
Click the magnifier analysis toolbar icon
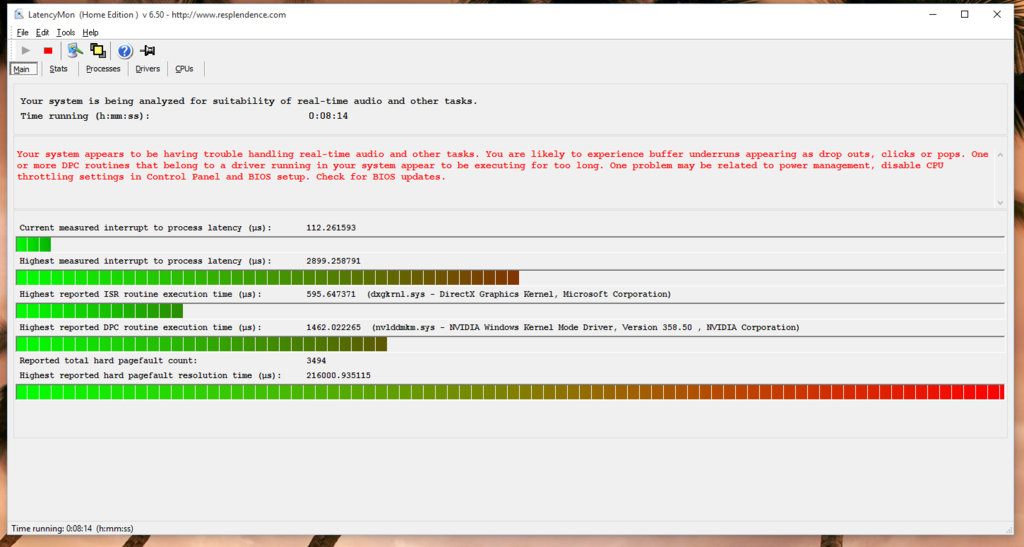(x=75, y=51)
